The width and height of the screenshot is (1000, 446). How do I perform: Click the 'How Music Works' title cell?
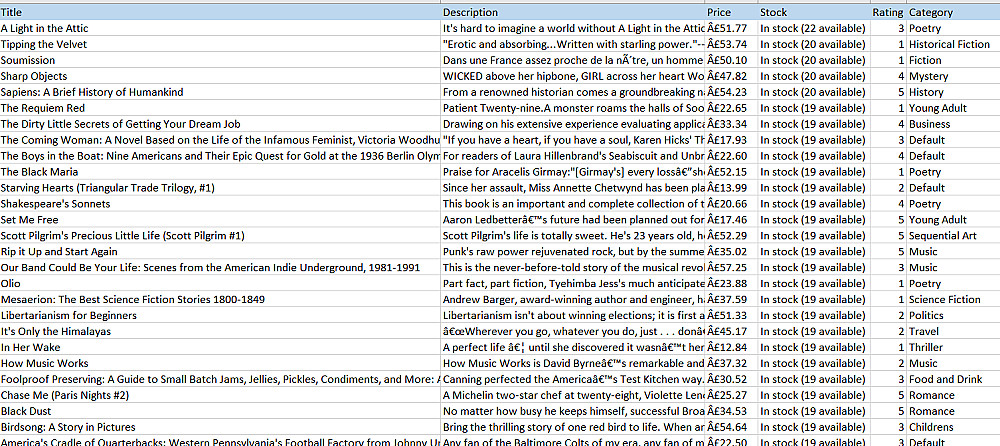tap(220, 363)
